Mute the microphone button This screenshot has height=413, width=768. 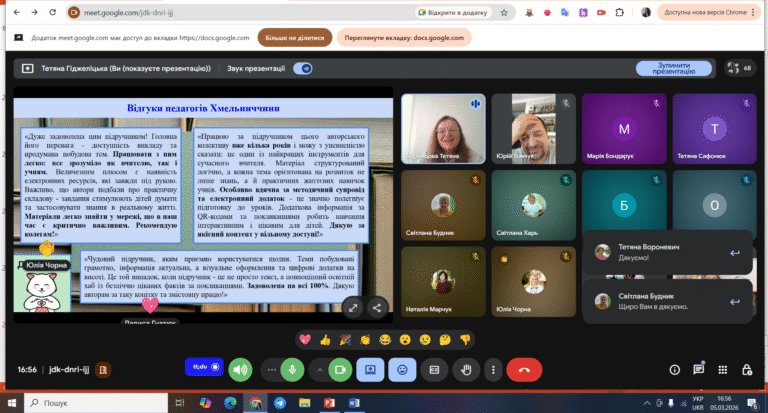tap(292, 370)
